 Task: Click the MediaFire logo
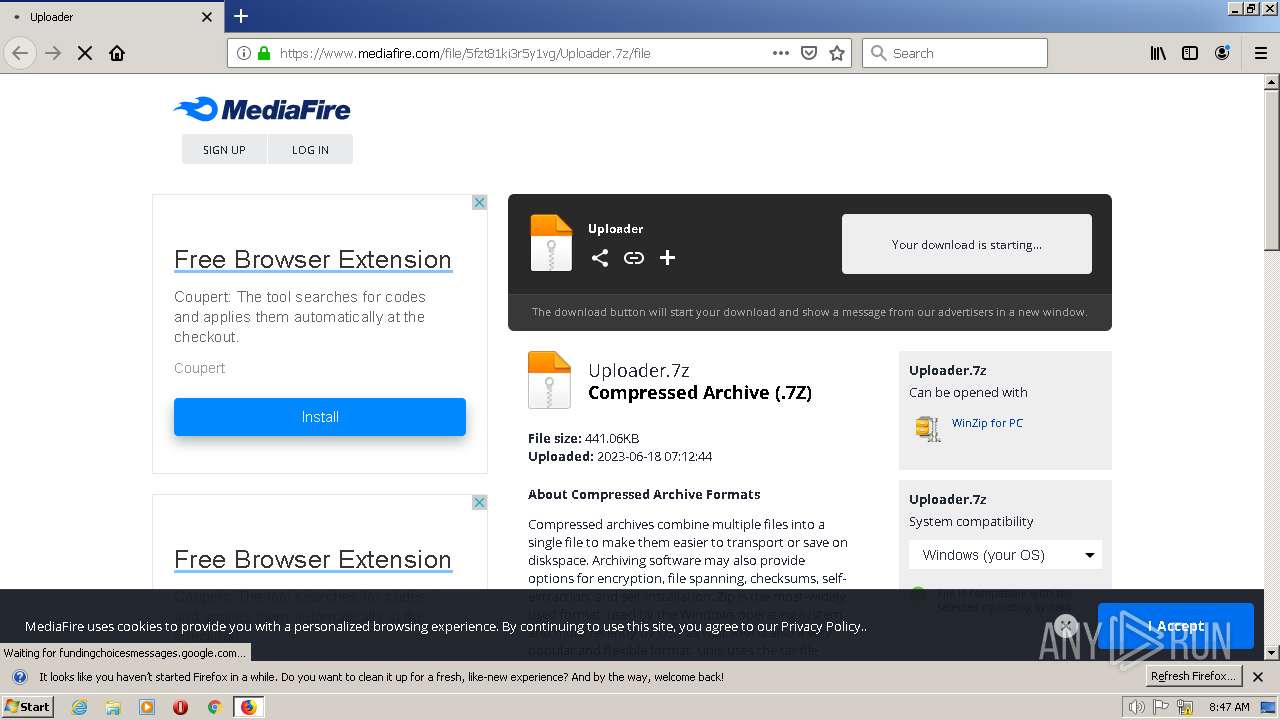click(262, 109)
